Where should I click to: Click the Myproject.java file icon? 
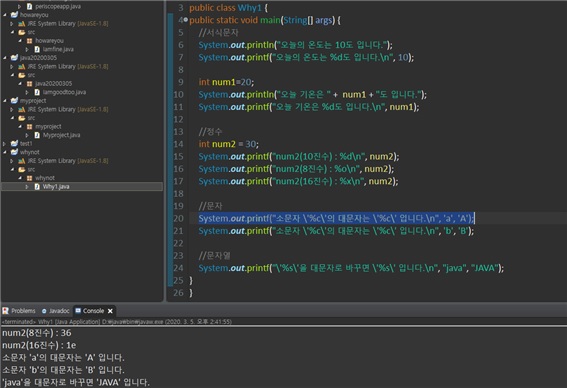(x=37, y=135)
